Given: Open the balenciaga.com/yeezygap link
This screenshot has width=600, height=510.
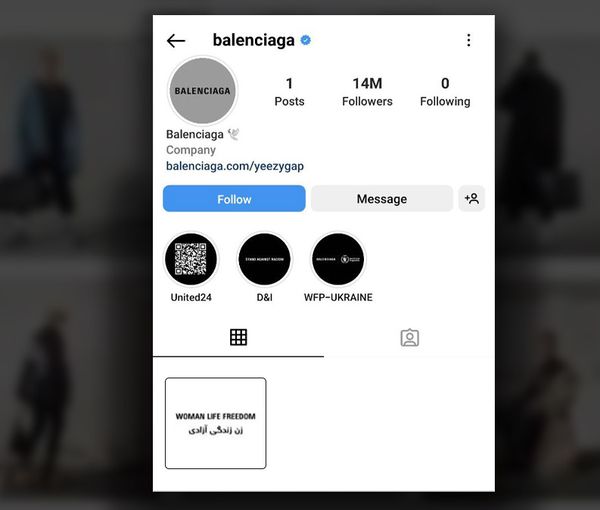Looking at the screenshot, I should (x=235, y=166).
